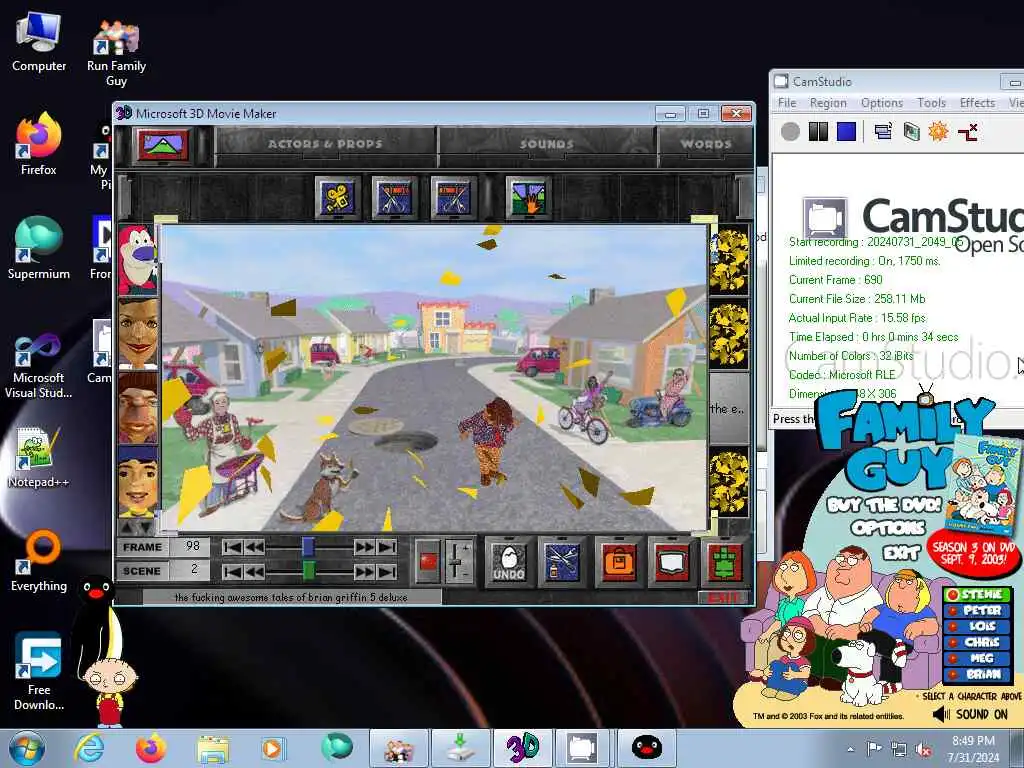This screenshot has height=768, width=1024.
Task: Click the red EXIT button in Movie Maker
Action: pos(724,598)
